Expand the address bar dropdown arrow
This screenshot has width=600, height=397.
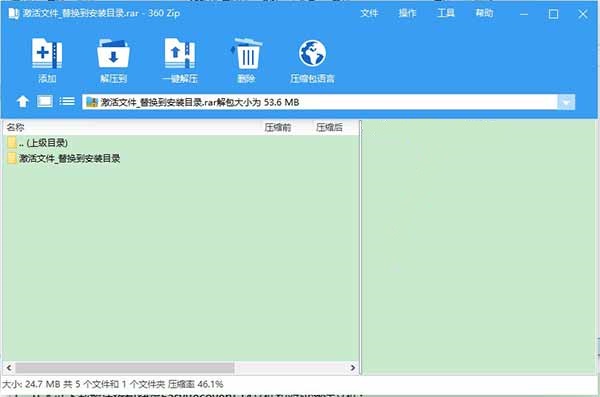click(x=566, y=102)
